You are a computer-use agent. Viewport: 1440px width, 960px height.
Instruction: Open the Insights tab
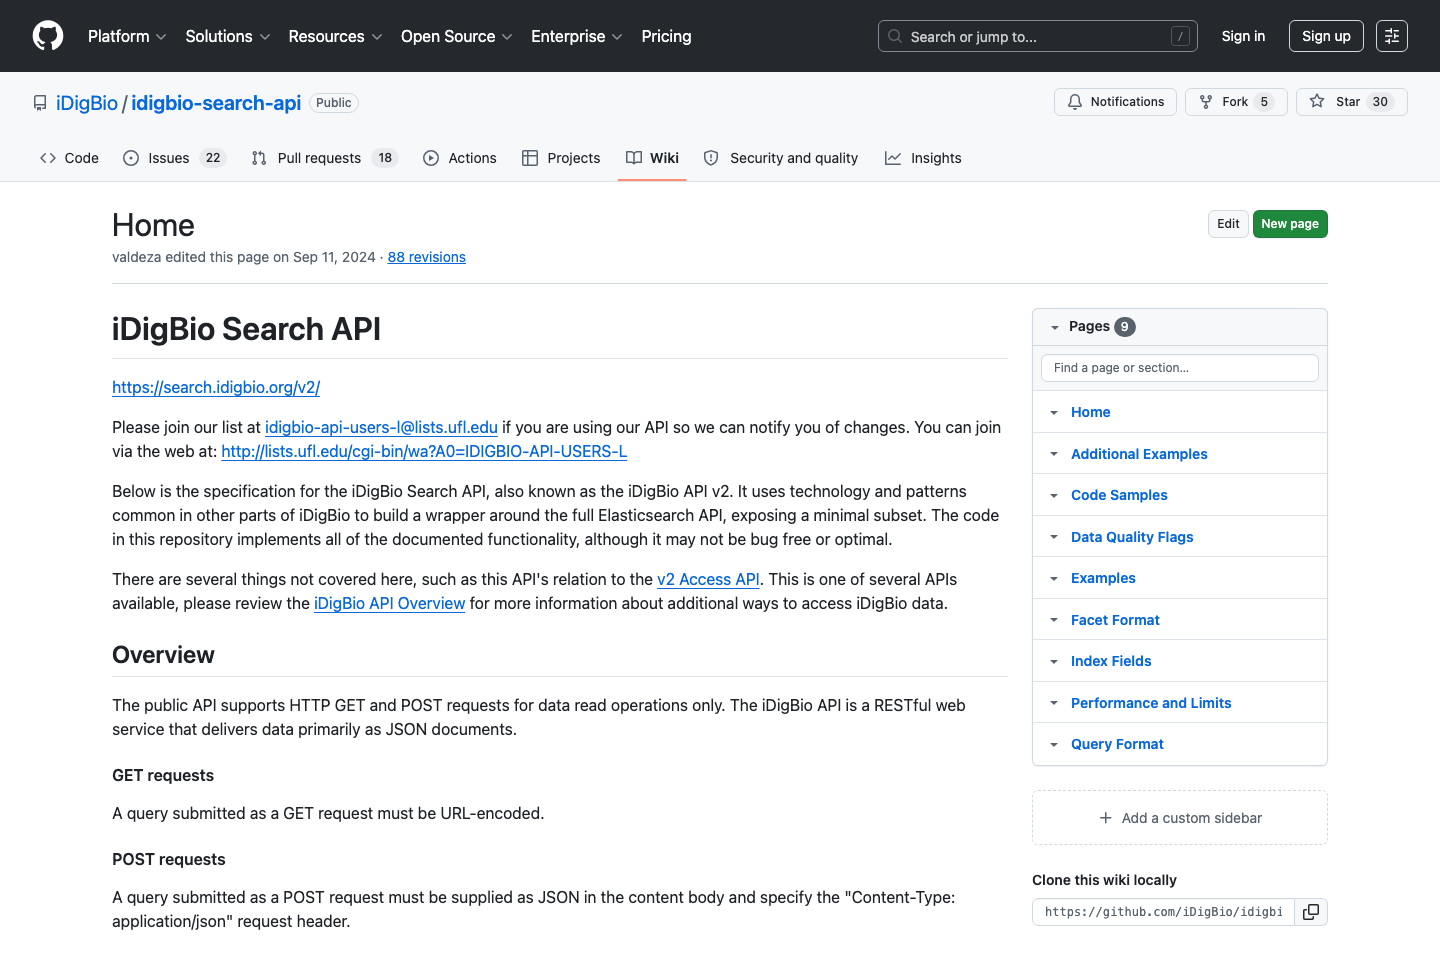point(922,157)
